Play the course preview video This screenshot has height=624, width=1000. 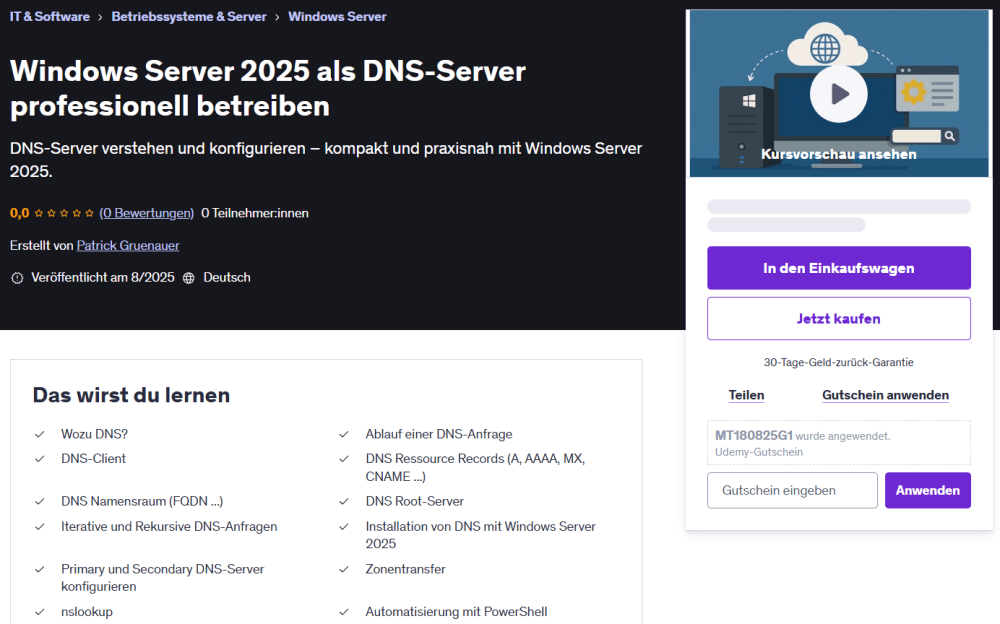[838, 94]
